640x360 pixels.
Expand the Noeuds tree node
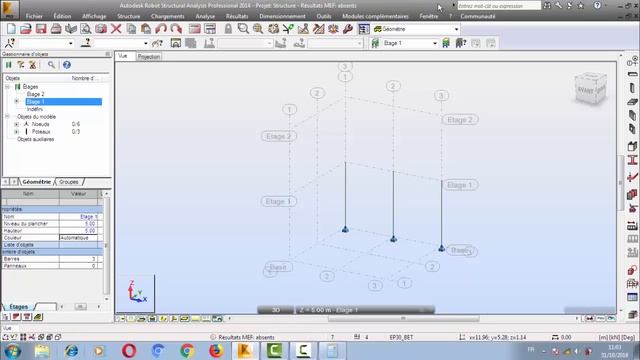tap(16, 124)
